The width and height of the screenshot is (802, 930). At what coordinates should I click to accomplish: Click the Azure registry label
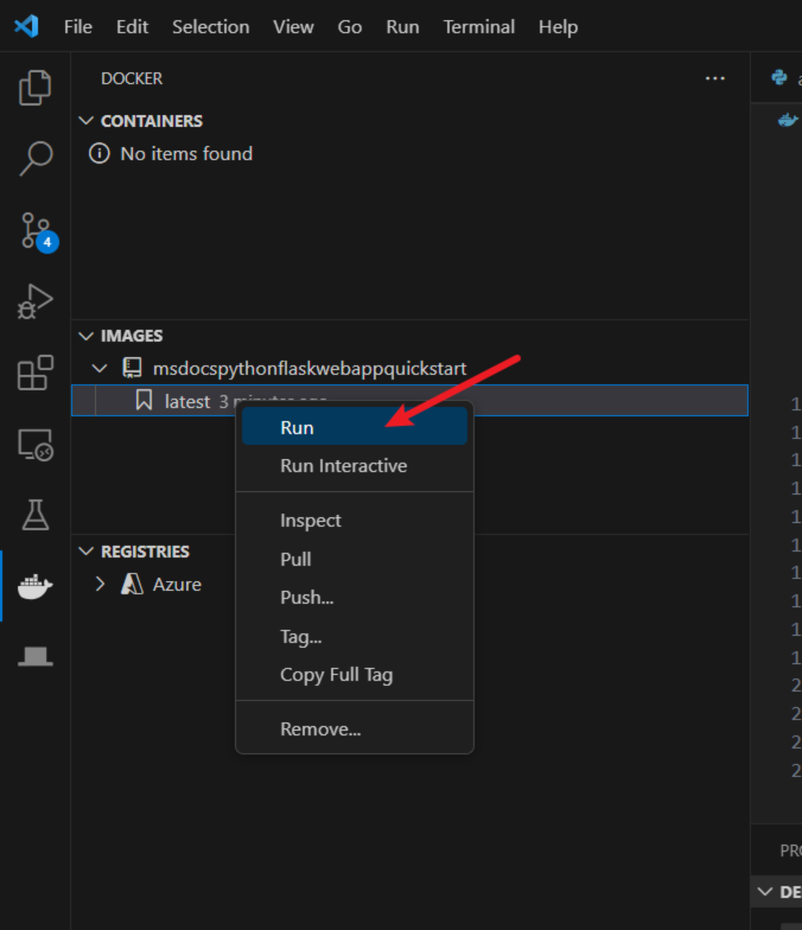pyautogui.click(x=177, y=584)
